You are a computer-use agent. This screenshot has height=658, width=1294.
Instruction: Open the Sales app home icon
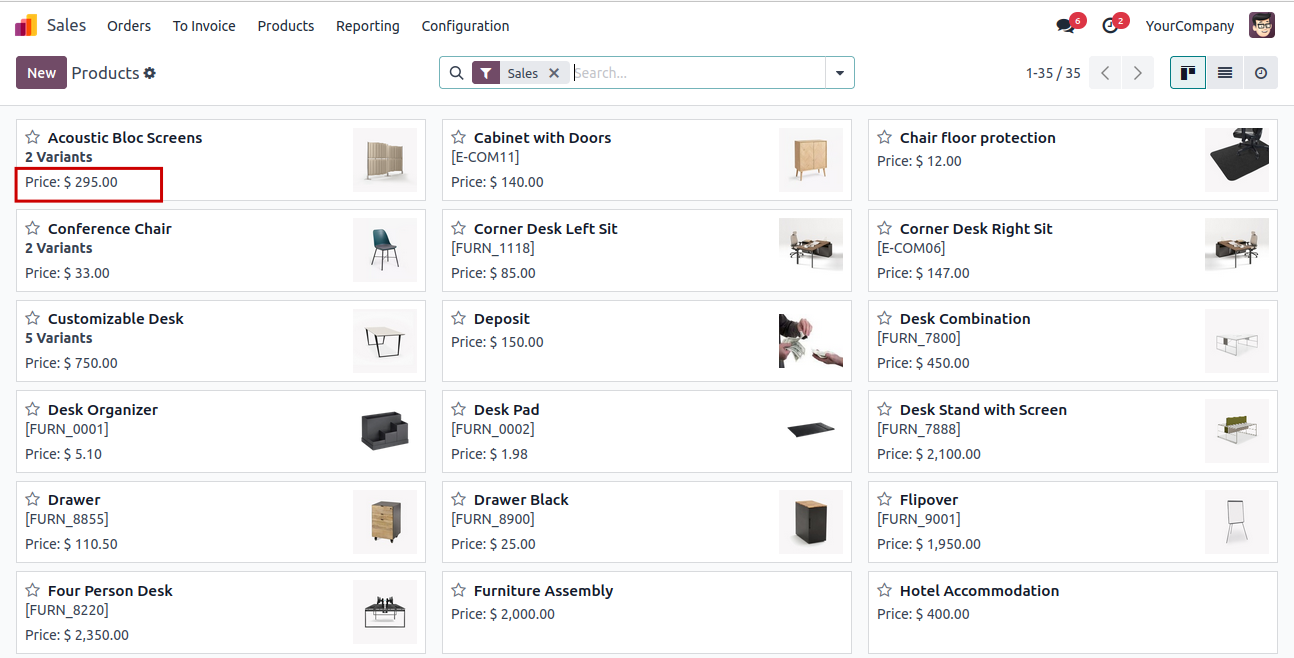(x=26, y=26)
